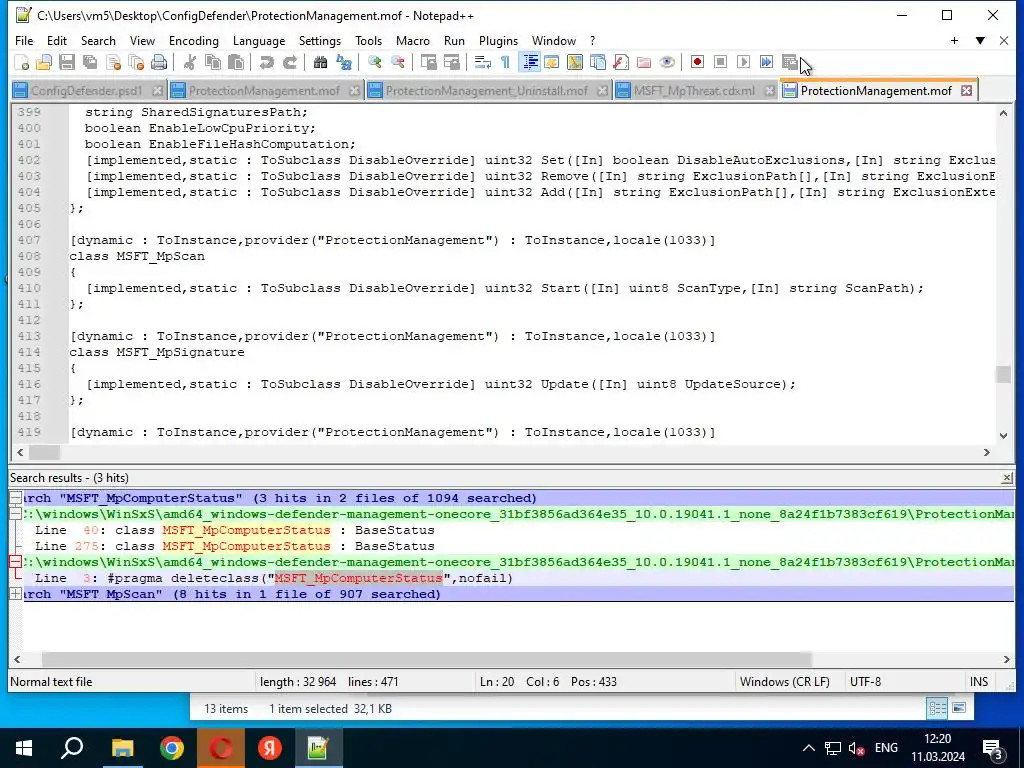Add a new tab with plus button
Image resolution: width=1024 pixels, height=768 pixels.
pos(954,40)
